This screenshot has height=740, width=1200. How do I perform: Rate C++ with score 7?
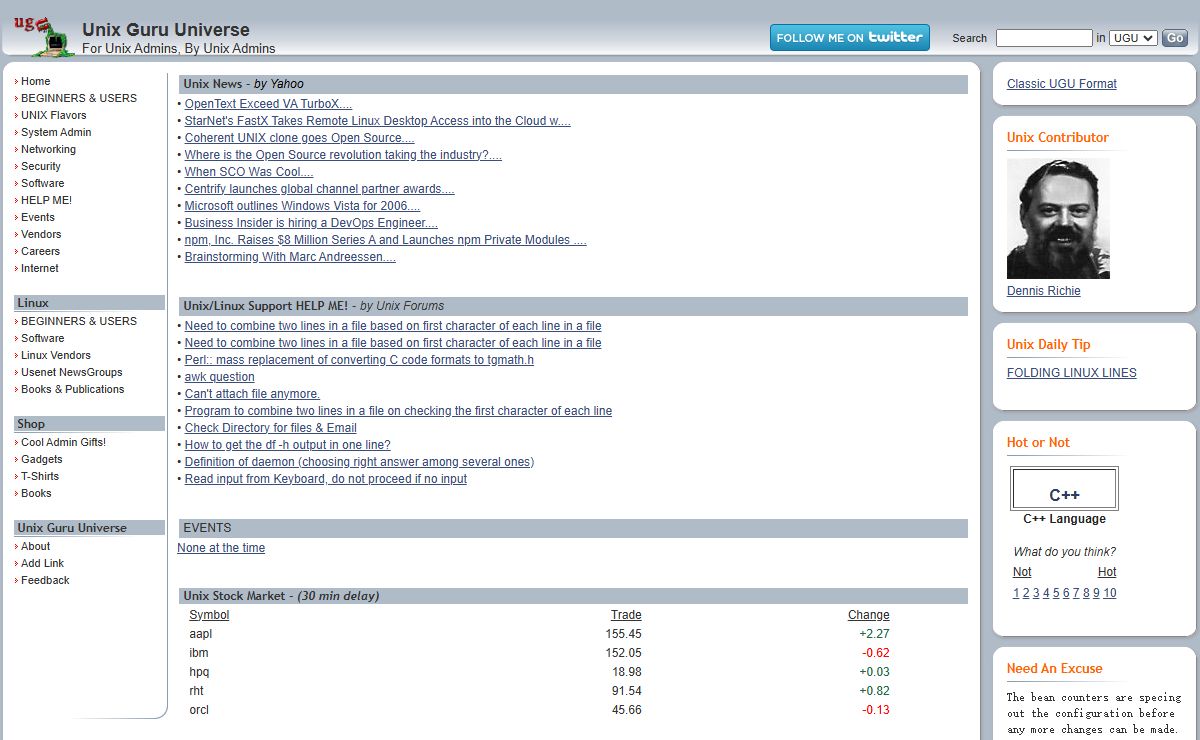tap(1076, 593)
